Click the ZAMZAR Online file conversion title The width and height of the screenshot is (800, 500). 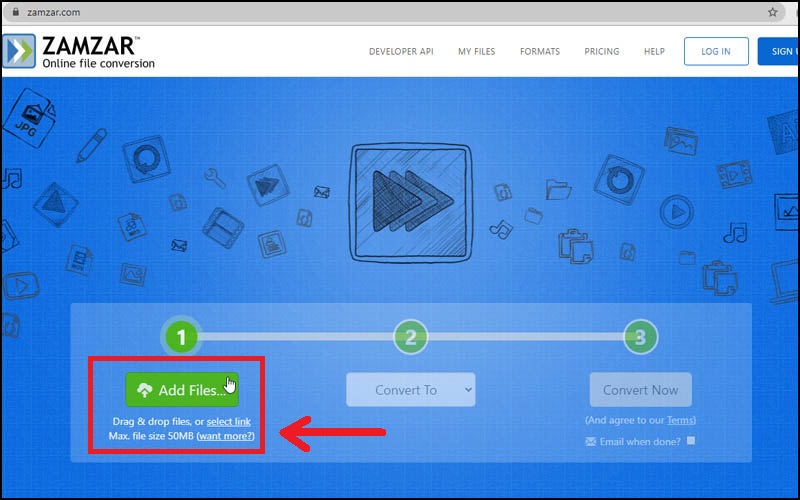pos(98,52)
